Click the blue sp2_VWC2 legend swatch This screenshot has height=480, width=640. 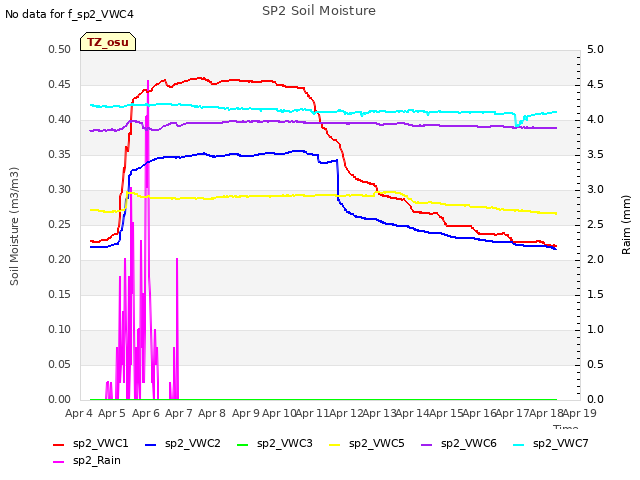pos(151,444)
